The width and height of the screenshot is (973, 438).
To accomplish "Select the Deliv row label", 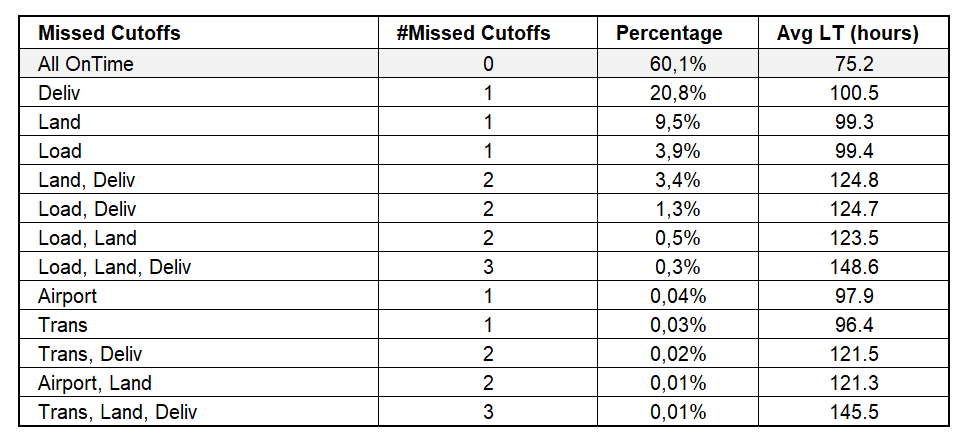I will (x=58, y=94).
